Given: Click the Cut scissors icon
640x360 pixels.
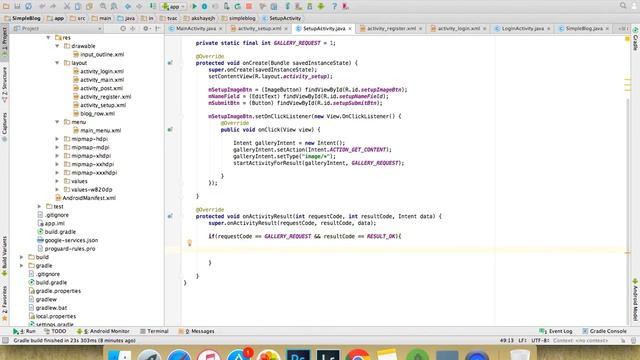Looking at the screenshot, I should 67,6.
